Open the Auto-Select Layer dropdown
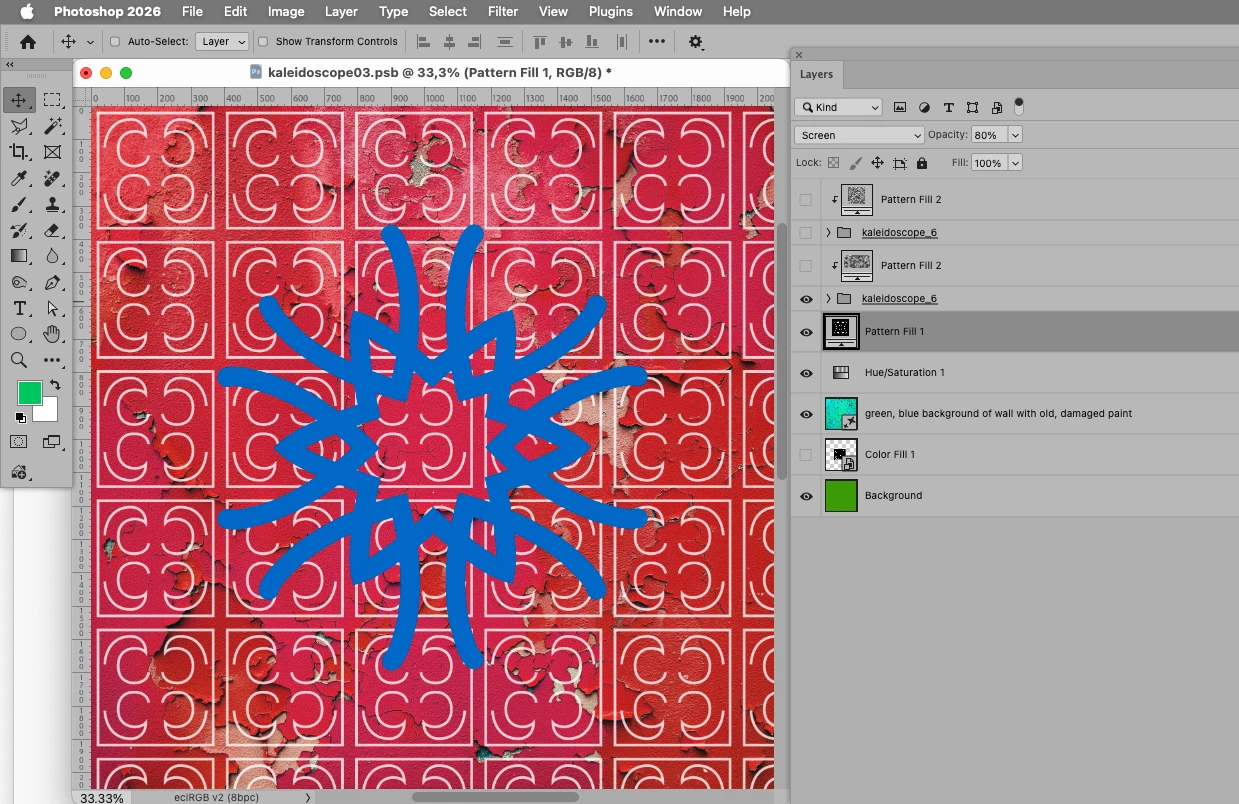1239x804 pixels. tap(222, 42)
